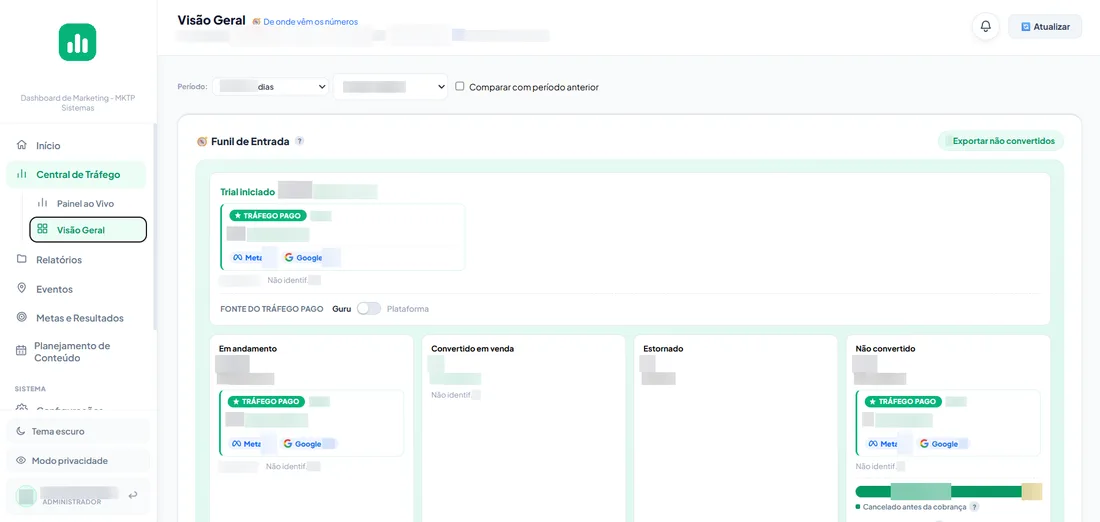Click the moon icon for dark theme
This screenshot has height=522, width=1100.
pyautogui.click(x=21, y=431)
